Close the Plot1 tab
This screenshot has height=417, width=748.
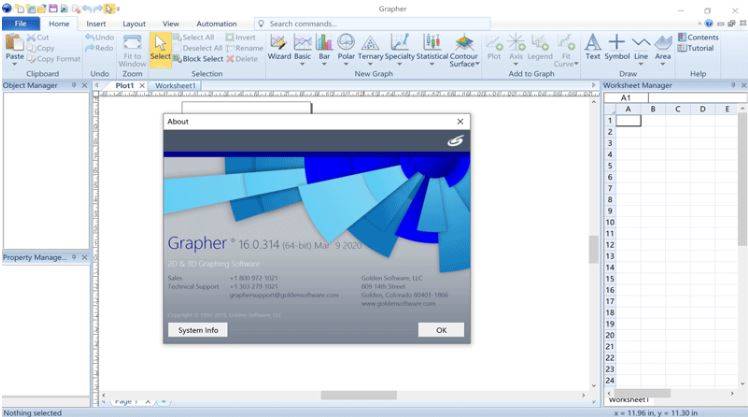coord(142,85)
